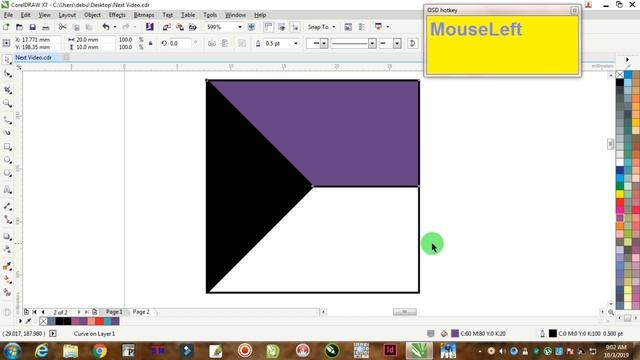Screen dimensions: 640x360
Task: Click the Export icon in toolbar
Action: (x=180, y=27)
